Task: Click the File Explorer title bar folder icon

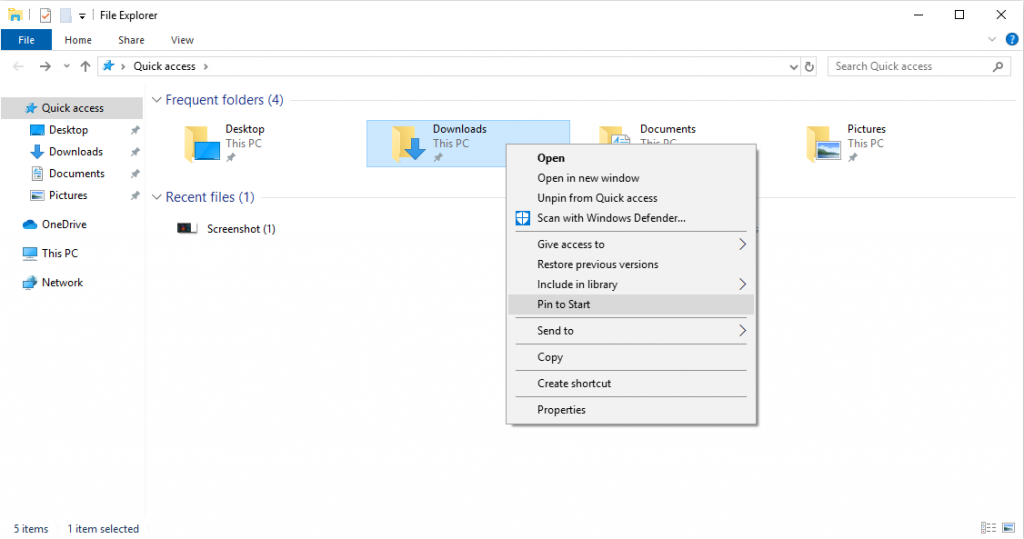Action: [15, 14]
